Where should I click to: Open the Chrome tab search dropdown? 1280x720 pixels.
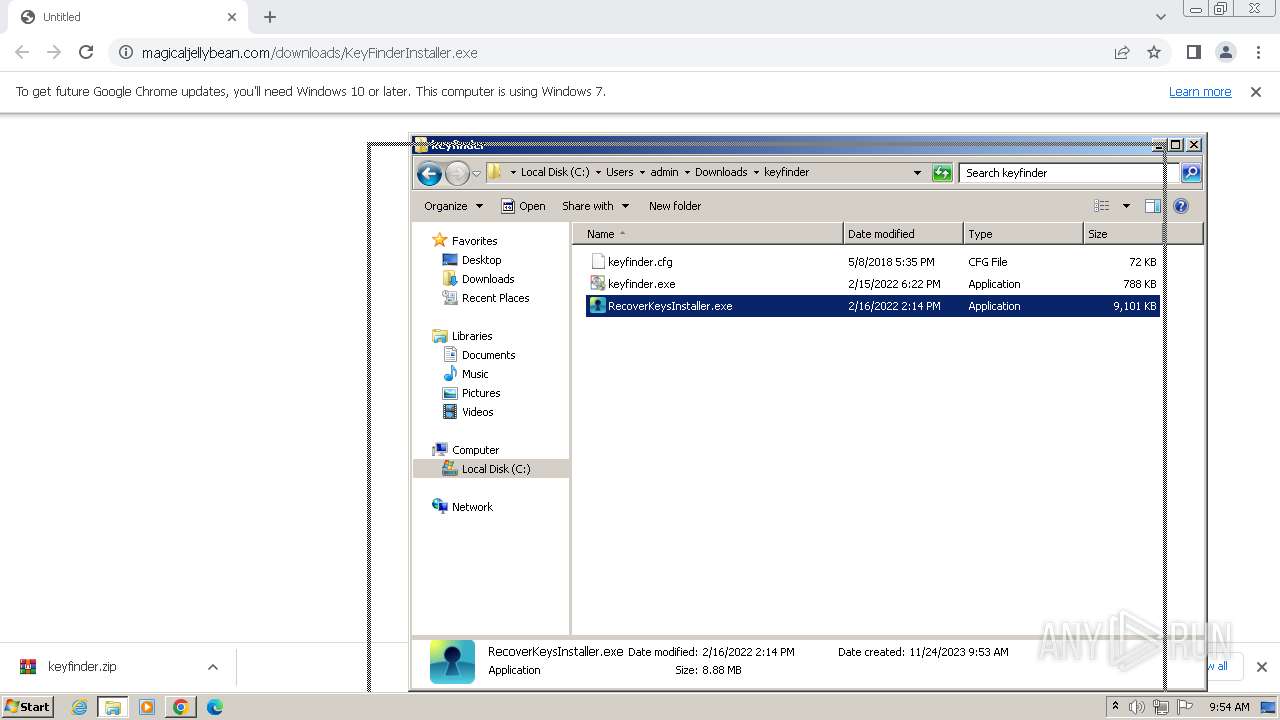point(1160,17)
